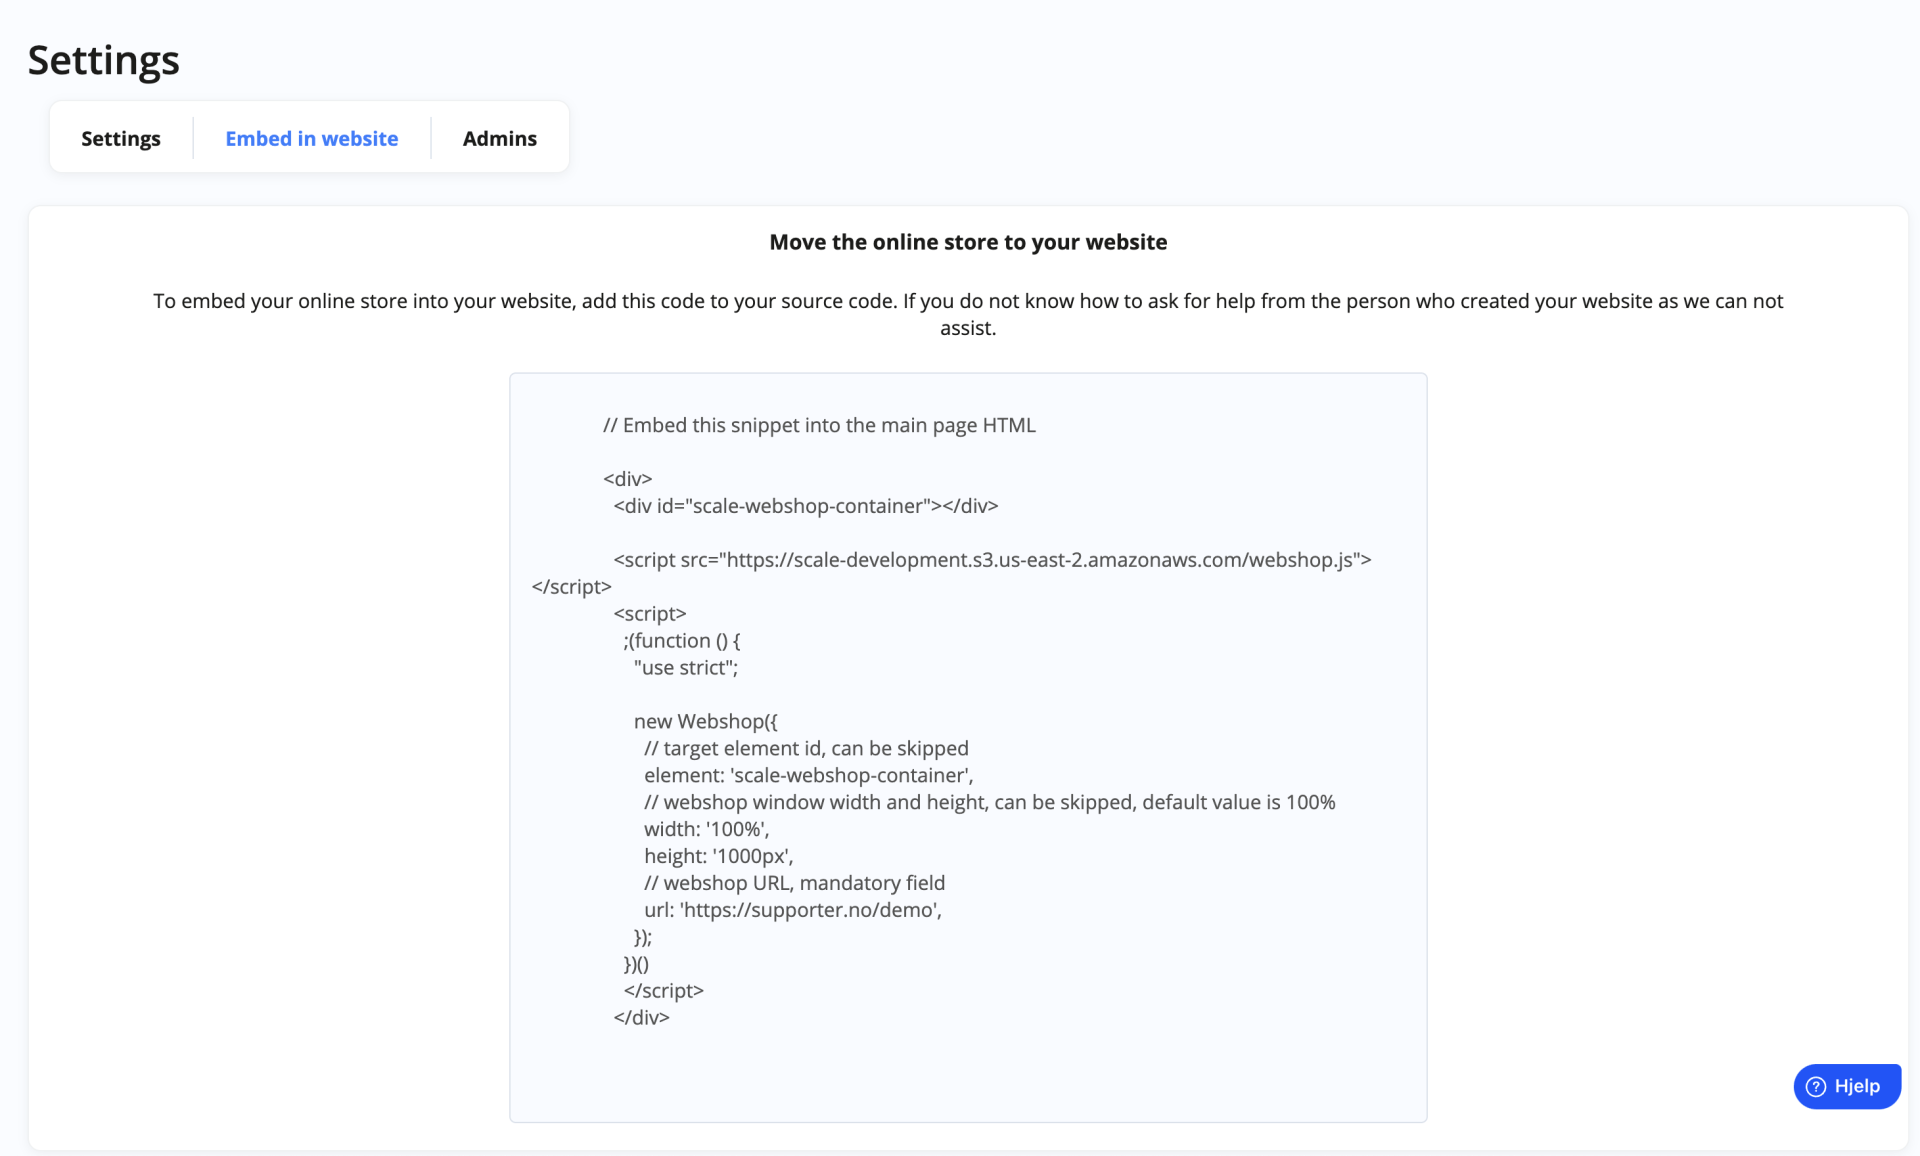This screenshot has height=1156, width=1920.
Task: Click the instruction paragraph about embedding your store
Action: tap(968, 314)
